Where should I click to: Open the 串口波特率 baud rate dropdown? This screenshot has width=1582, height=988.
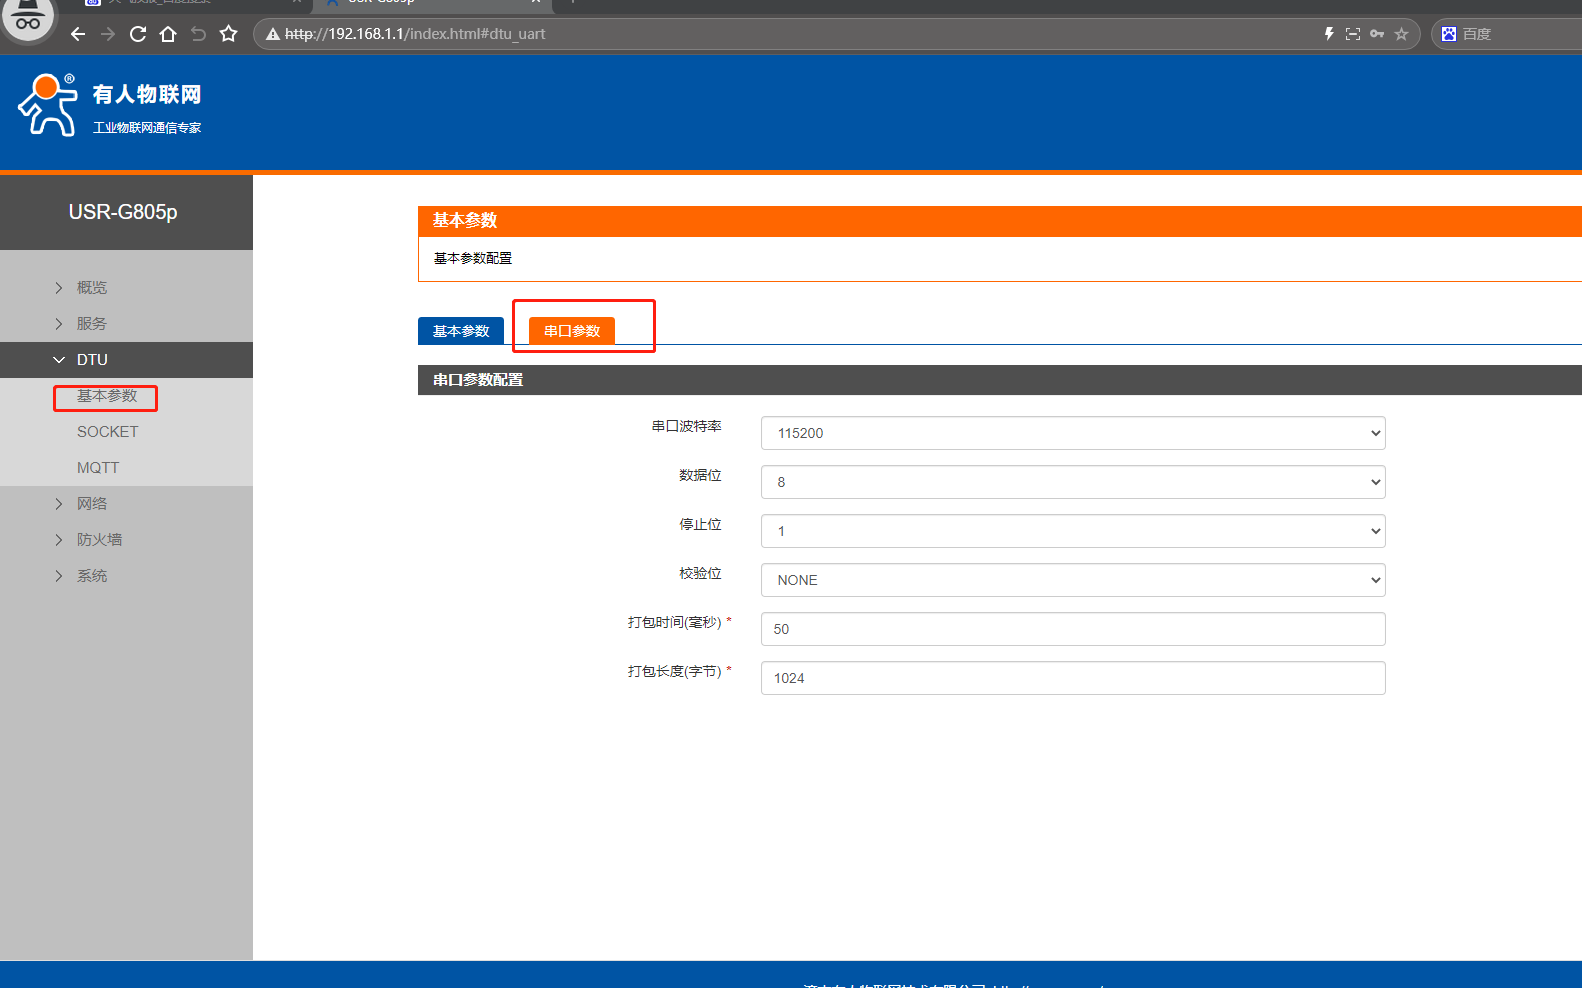1072,433
